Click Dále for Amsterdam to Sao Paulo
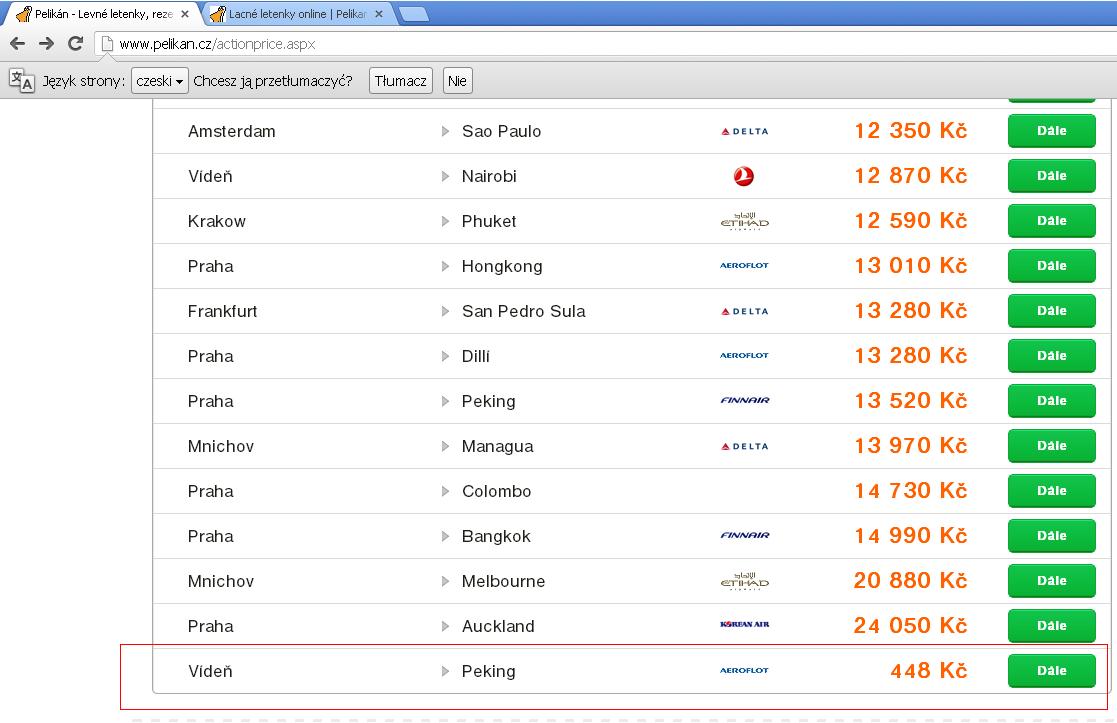The image size is (1117, 723). click(1051, 131)
